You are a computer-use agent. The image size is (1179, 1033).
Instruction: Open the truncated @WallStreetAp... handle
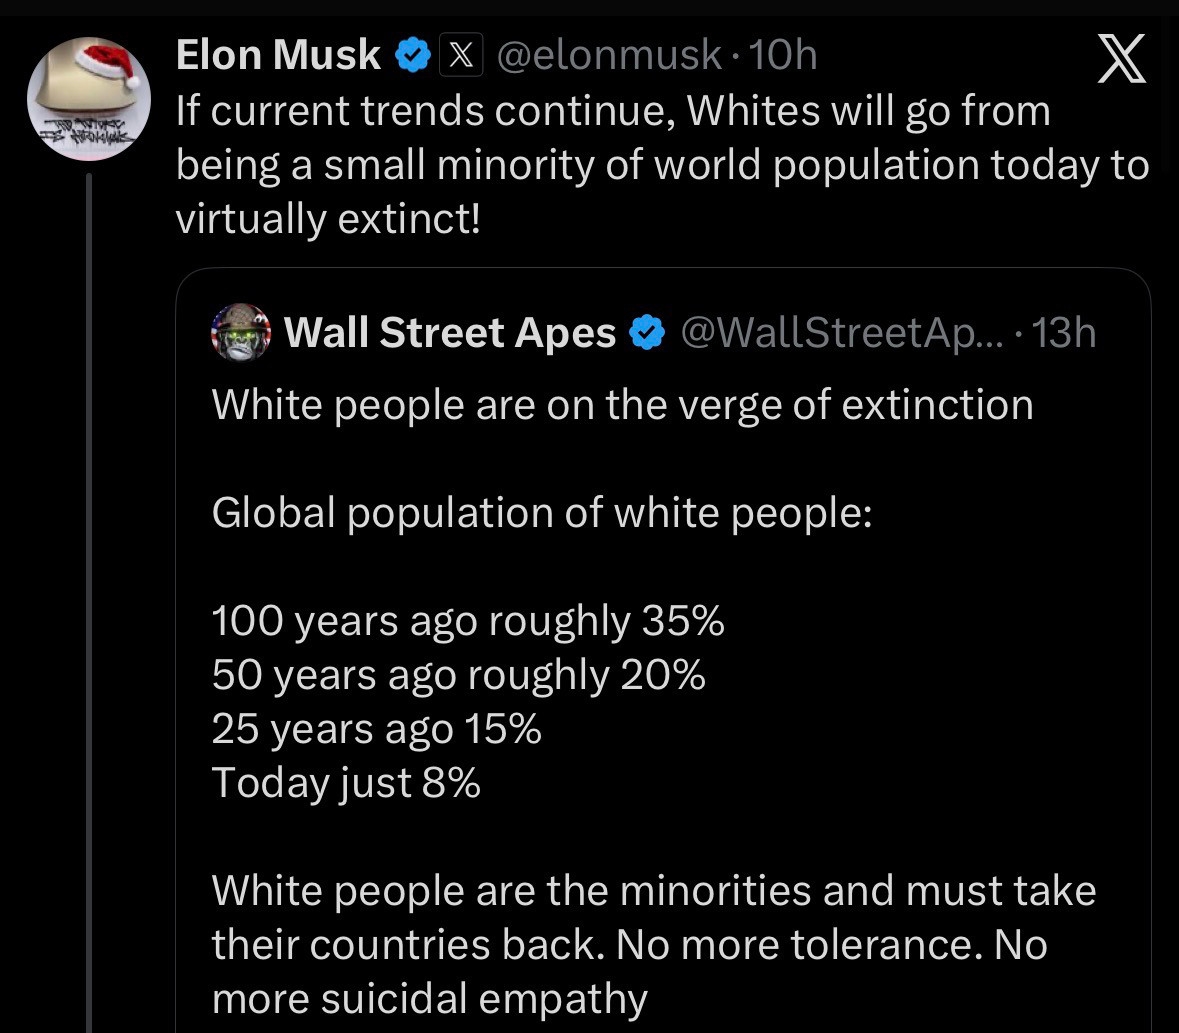840,333
